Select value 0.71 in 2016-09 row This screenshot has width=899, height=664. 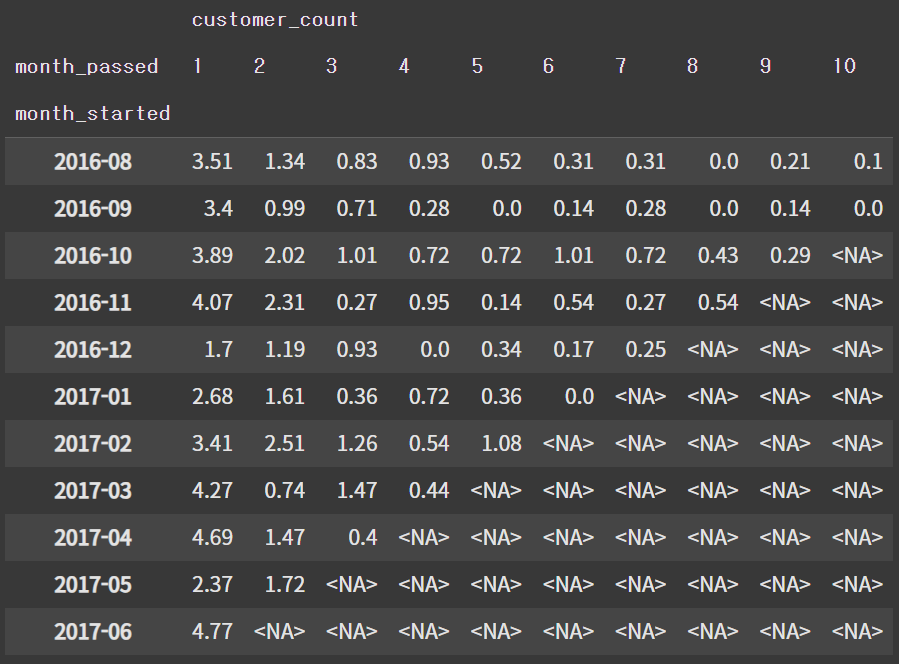pos(357,209)
